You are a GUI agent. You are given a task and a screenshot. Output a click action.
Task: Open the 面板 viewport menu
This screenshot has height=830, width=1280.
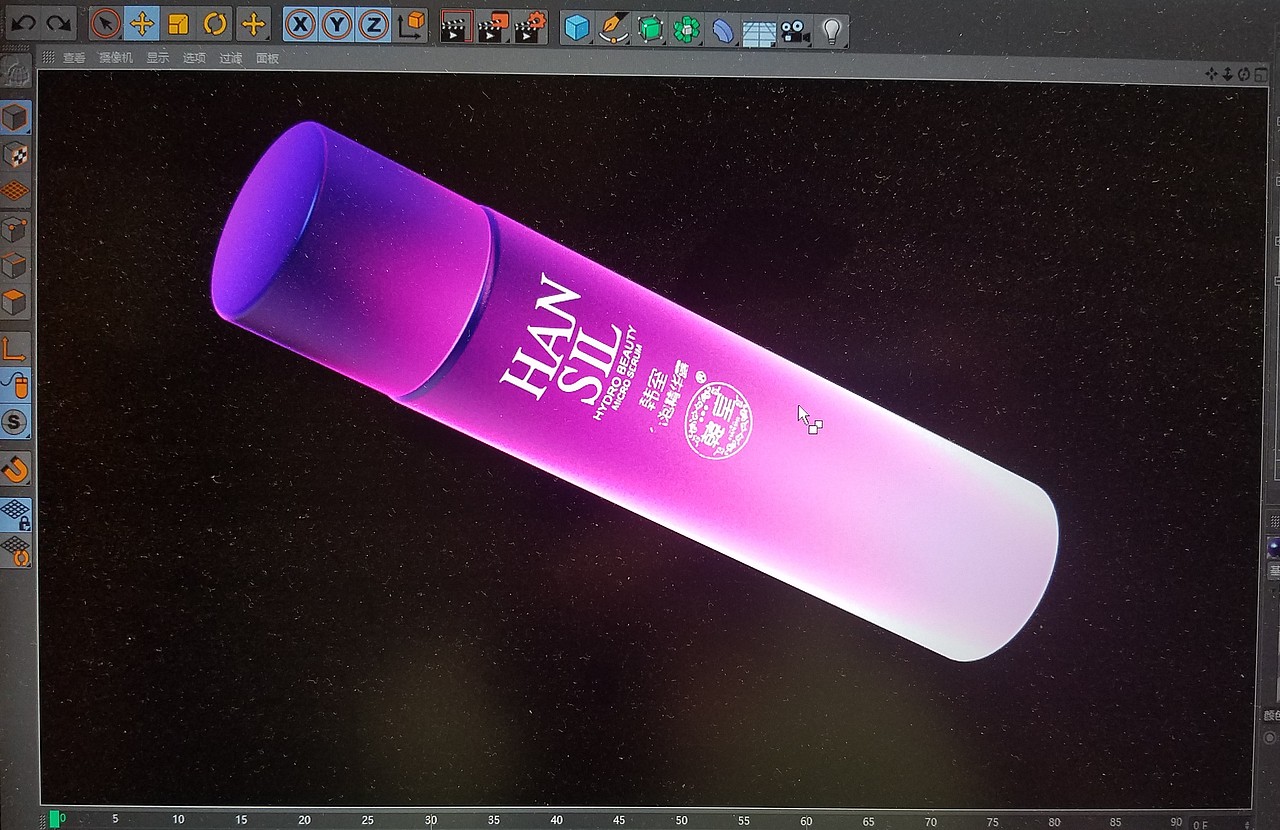(268, 58)
